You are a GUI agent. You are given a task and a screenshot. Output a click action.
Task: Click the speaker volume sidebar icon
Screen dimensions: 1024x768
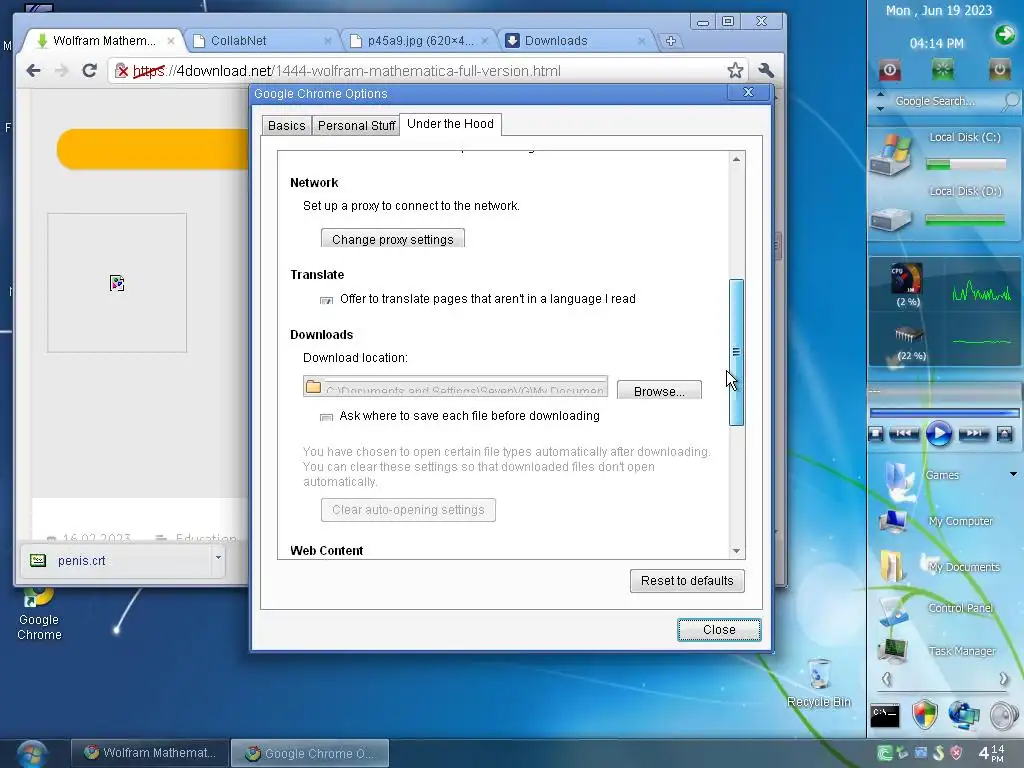[x=1004, y=716]
